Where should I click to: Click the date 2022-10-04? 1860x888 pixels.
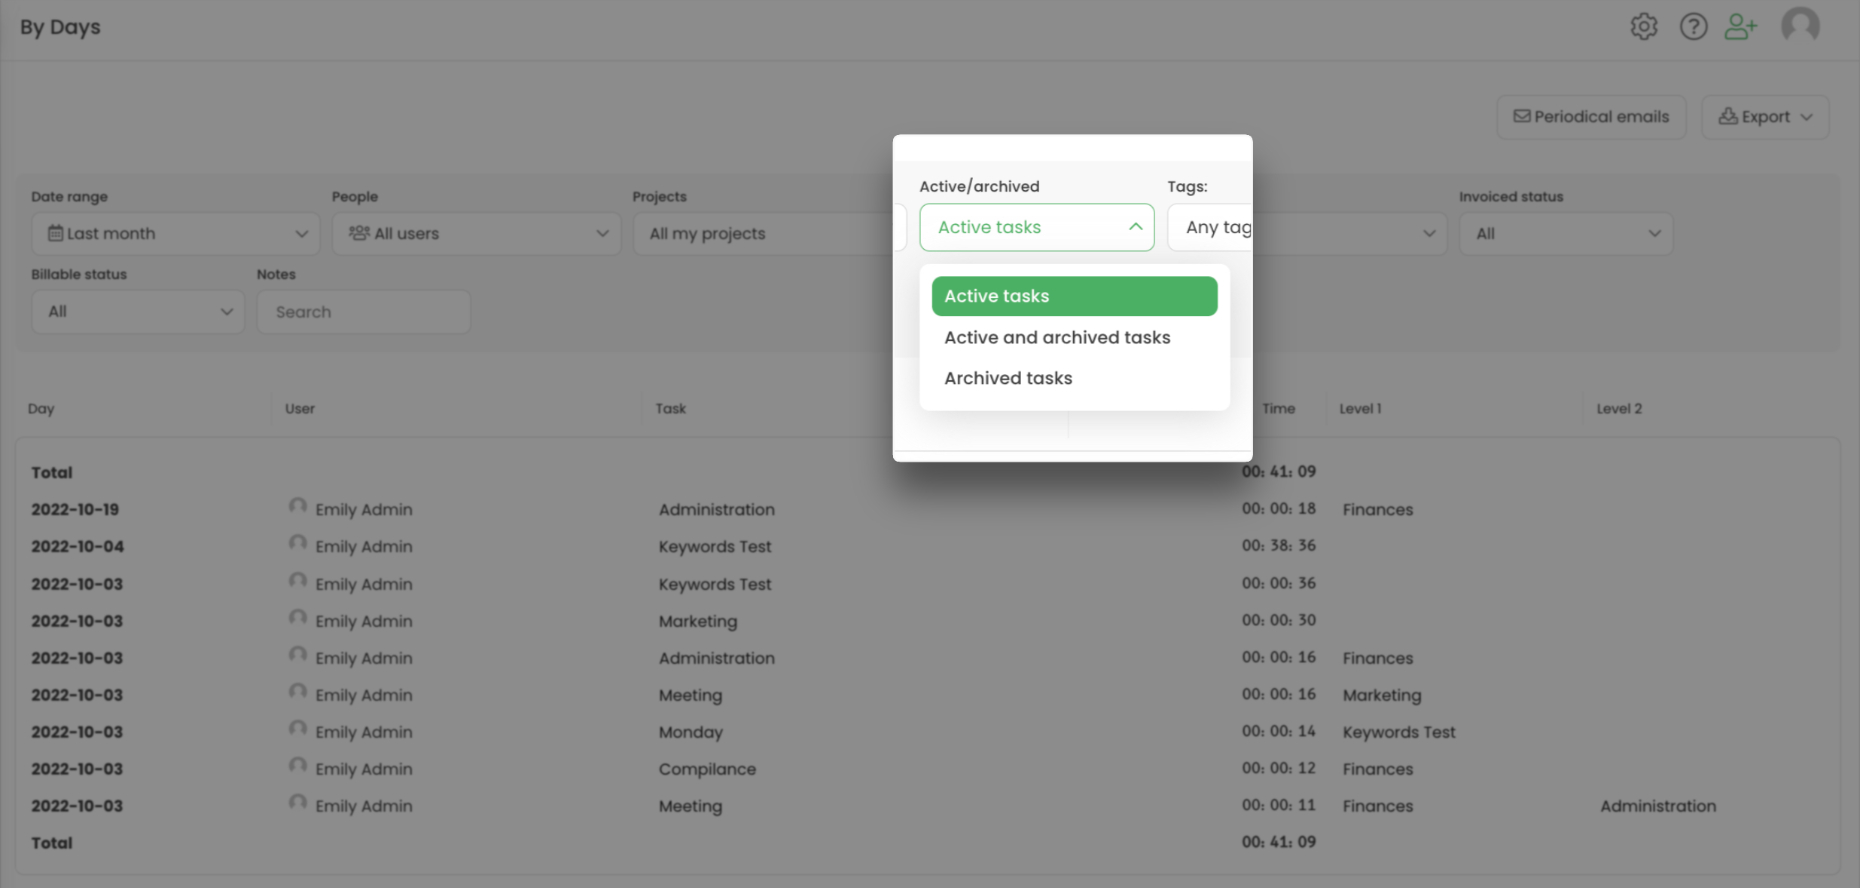click(77, 546)
